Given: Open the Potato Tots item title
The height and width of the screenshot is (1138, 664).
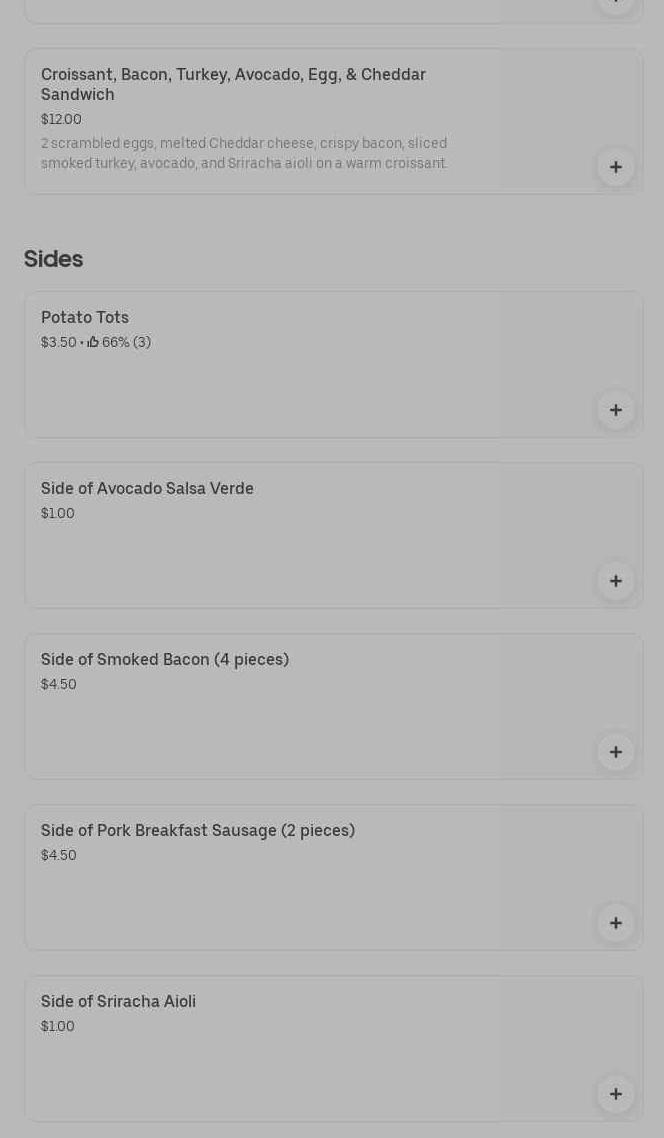Looking at the screenshot, I should (85, 318).
